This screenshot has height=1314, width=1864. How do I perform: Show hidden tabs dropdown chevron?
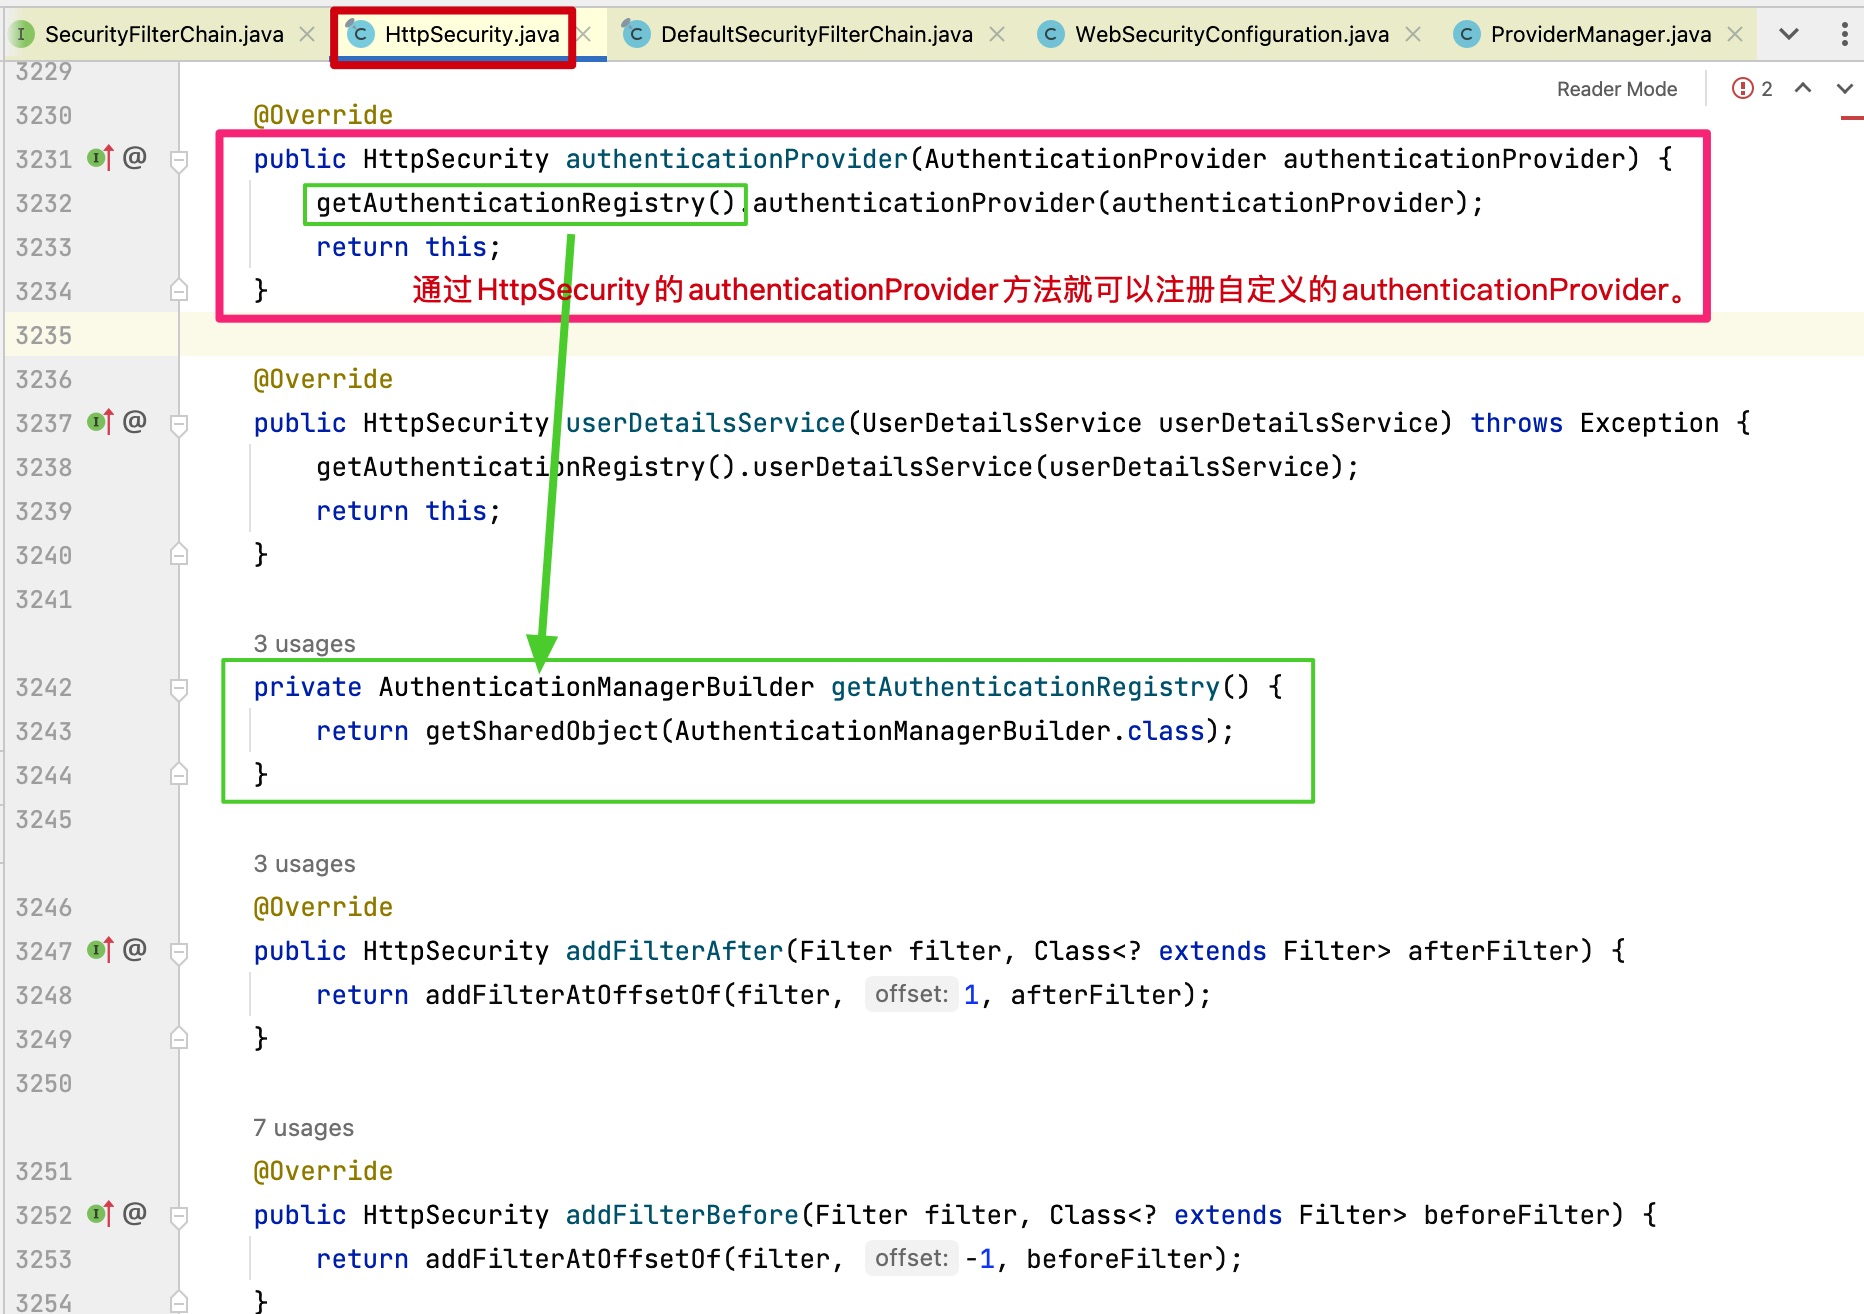pos(1789,34)
